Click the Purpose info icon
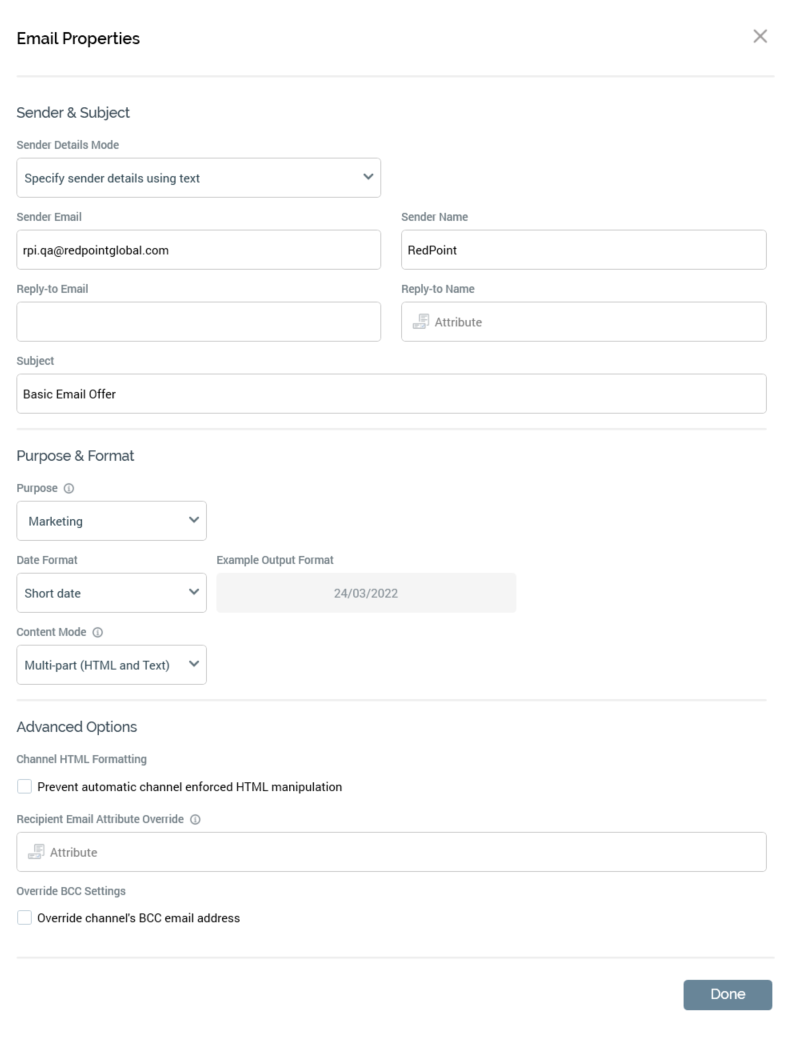Screen dimensions: 788x1039 pos(69,489)
